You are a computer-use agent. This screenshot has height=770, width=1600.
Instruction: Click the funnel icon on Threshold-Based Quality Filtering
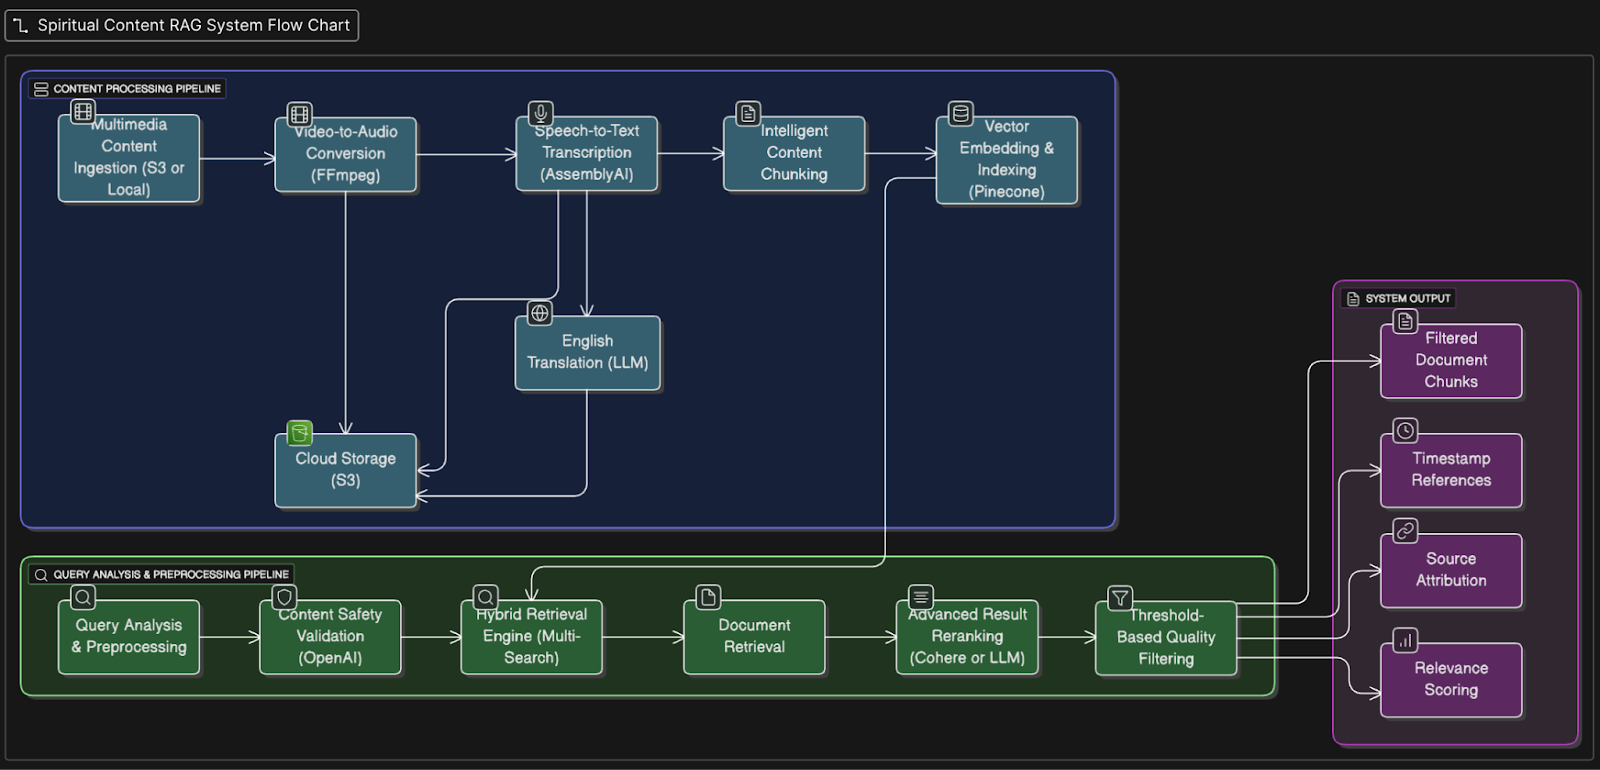pyautogui.click(x=1120, y=598)
